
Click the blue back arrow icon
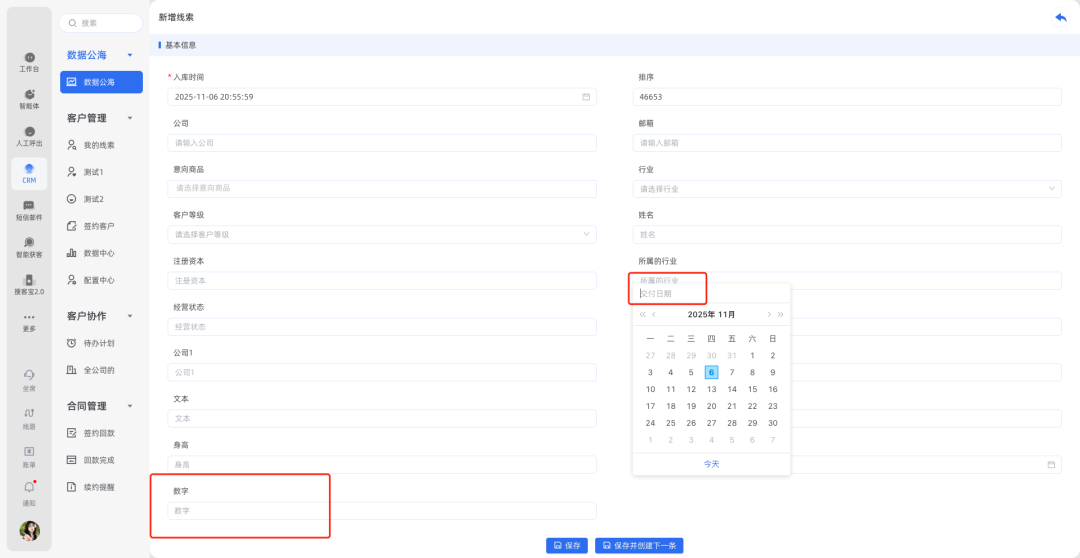(x=1060, y=18)
